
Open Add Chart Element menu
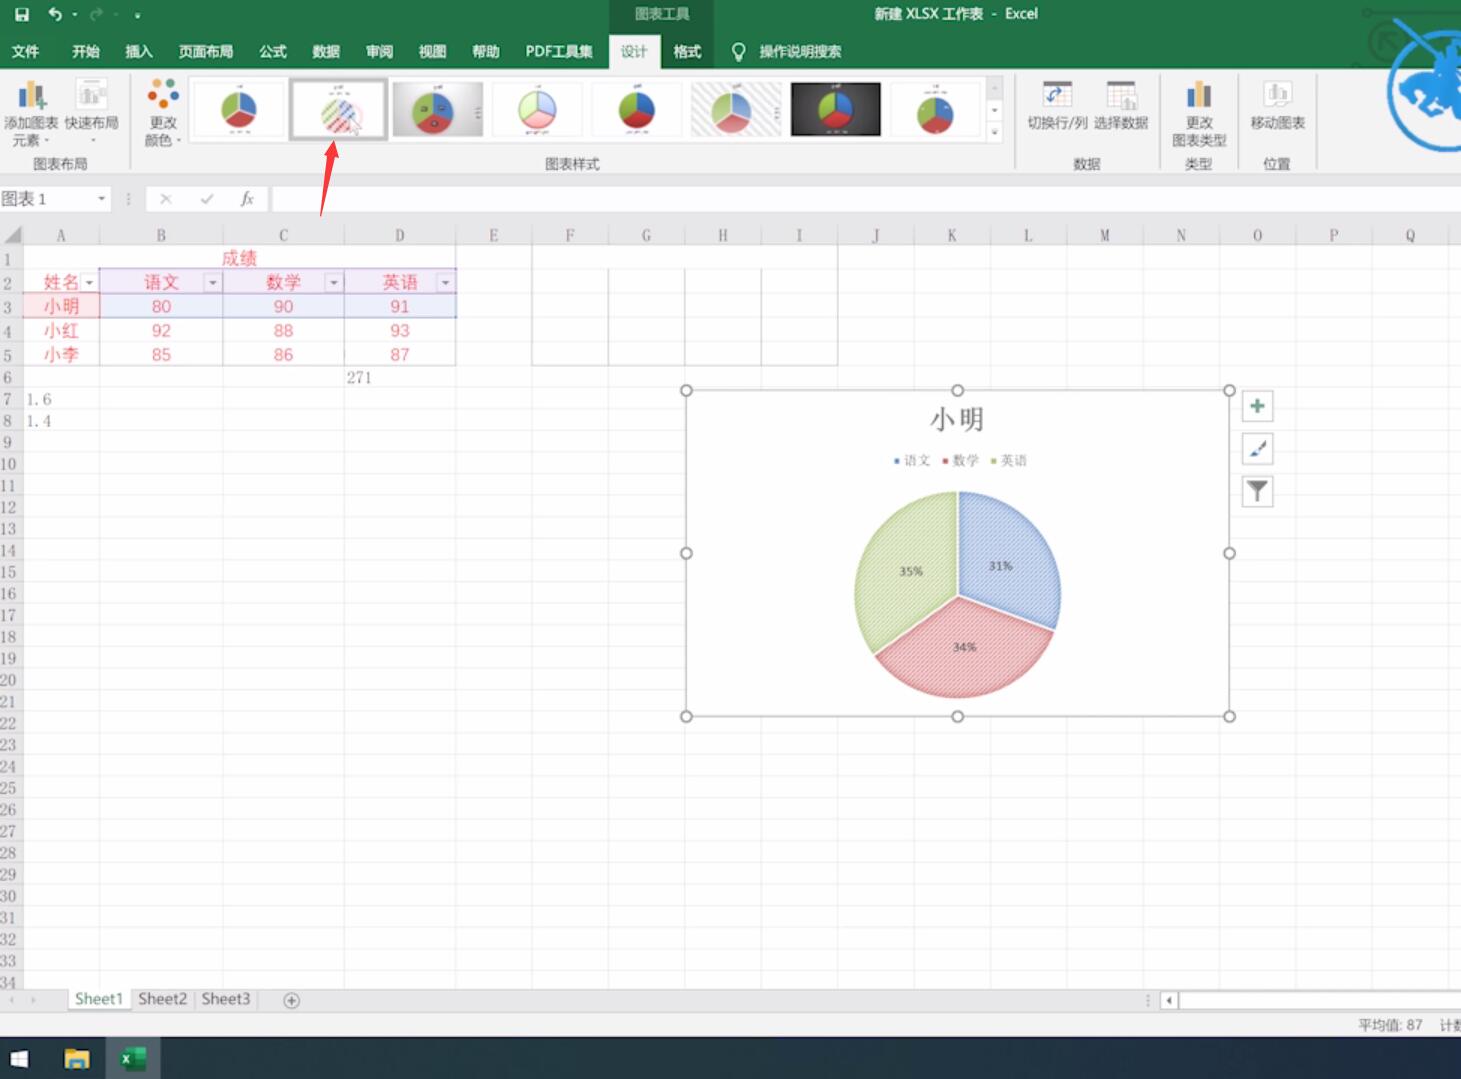coord(31,112)
